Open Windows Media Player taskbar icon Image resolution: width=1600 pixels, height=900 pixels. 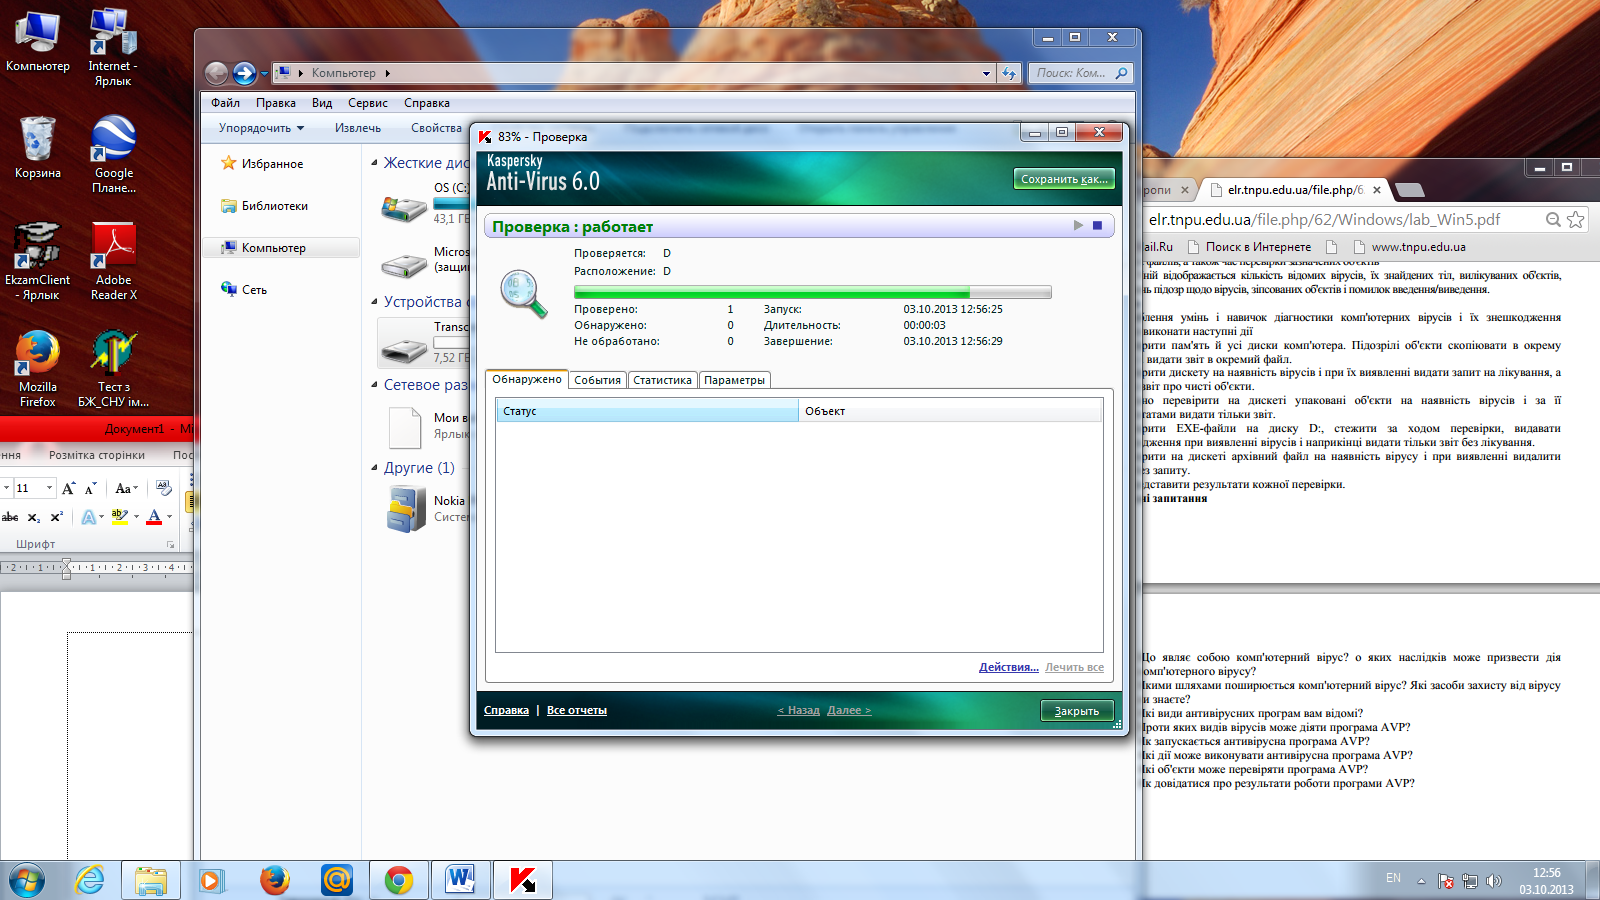(211, 880)
